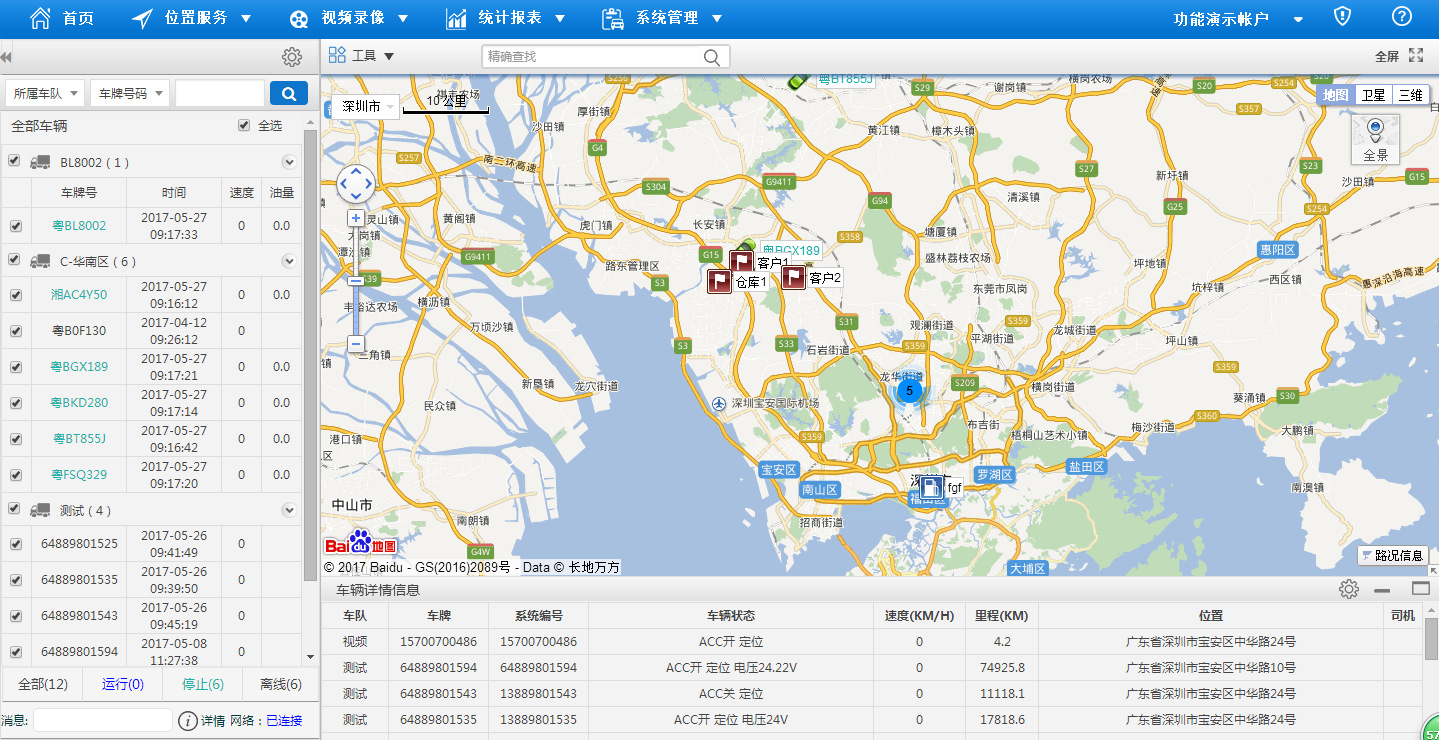Image resolution: width=1439 pixels, height=740 pixels.
Task: Toggle the 全选 select-all checkbox
Action: pyautogui.click(x=244, y=126)
